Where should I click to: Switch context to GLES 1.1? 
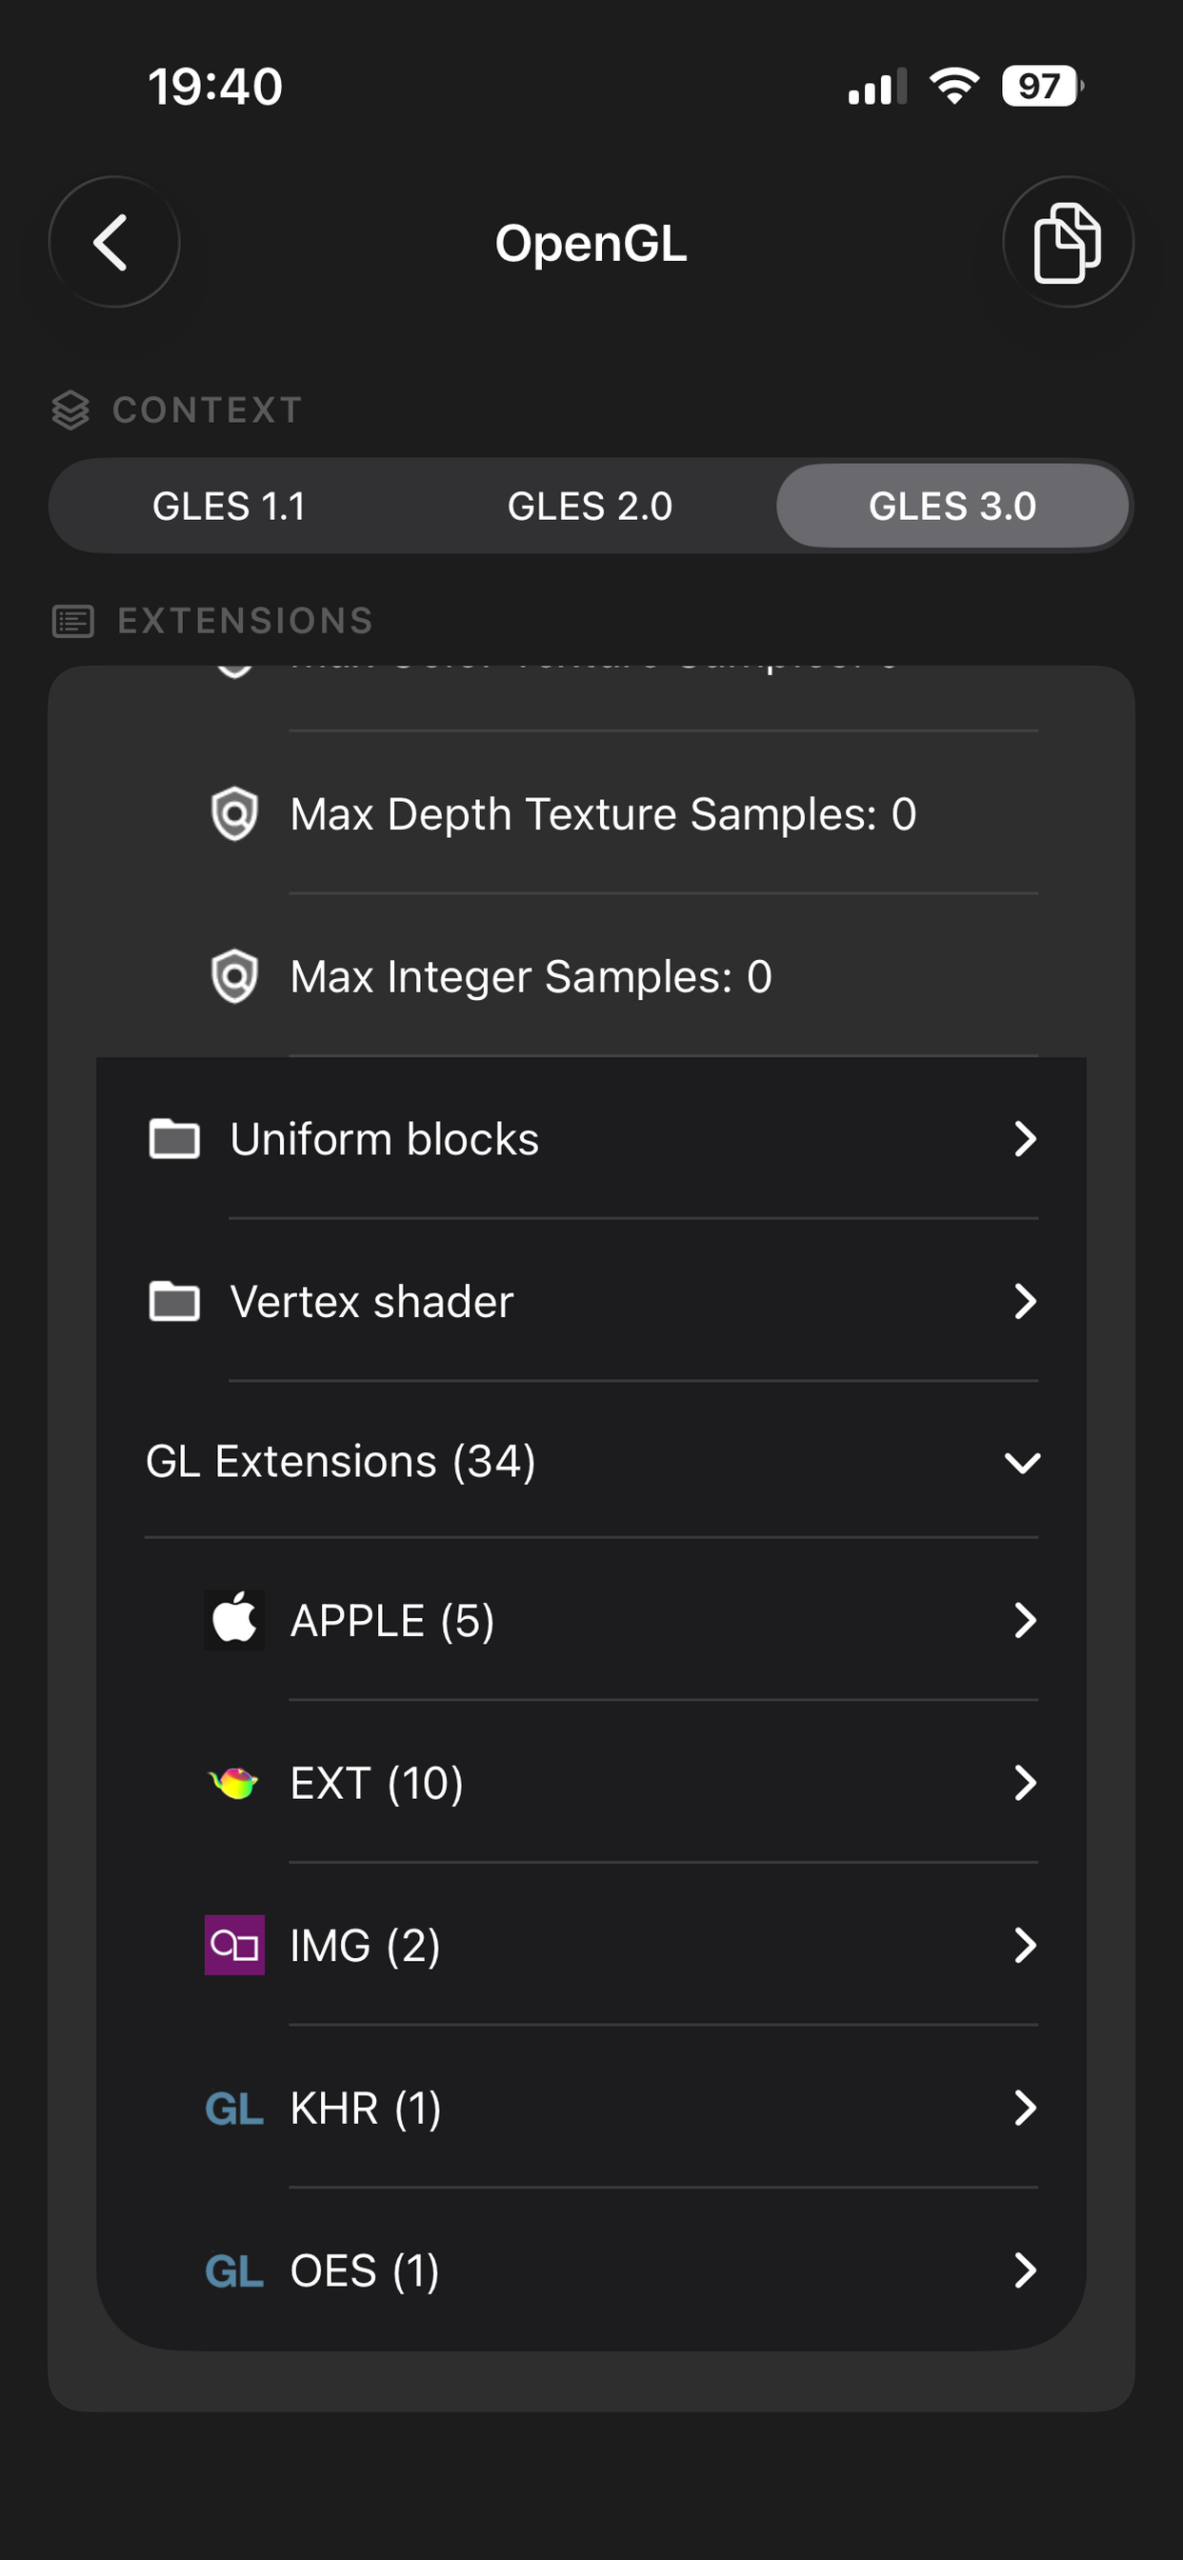tap(229, 506)
